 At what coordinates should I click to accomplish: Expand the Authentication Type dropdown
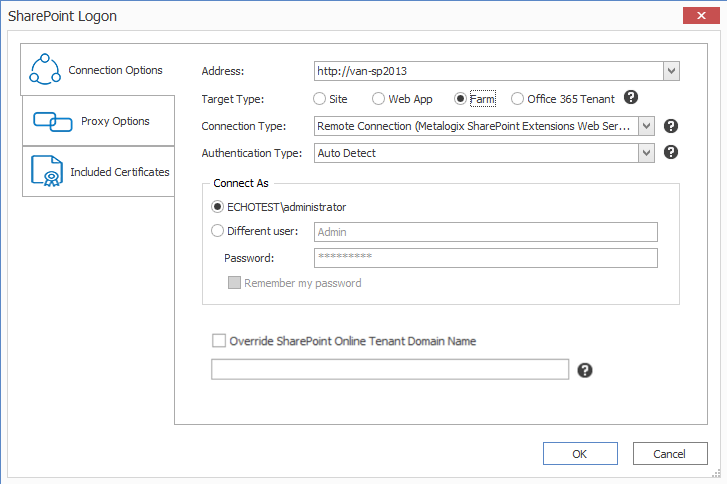pos(646,153)
